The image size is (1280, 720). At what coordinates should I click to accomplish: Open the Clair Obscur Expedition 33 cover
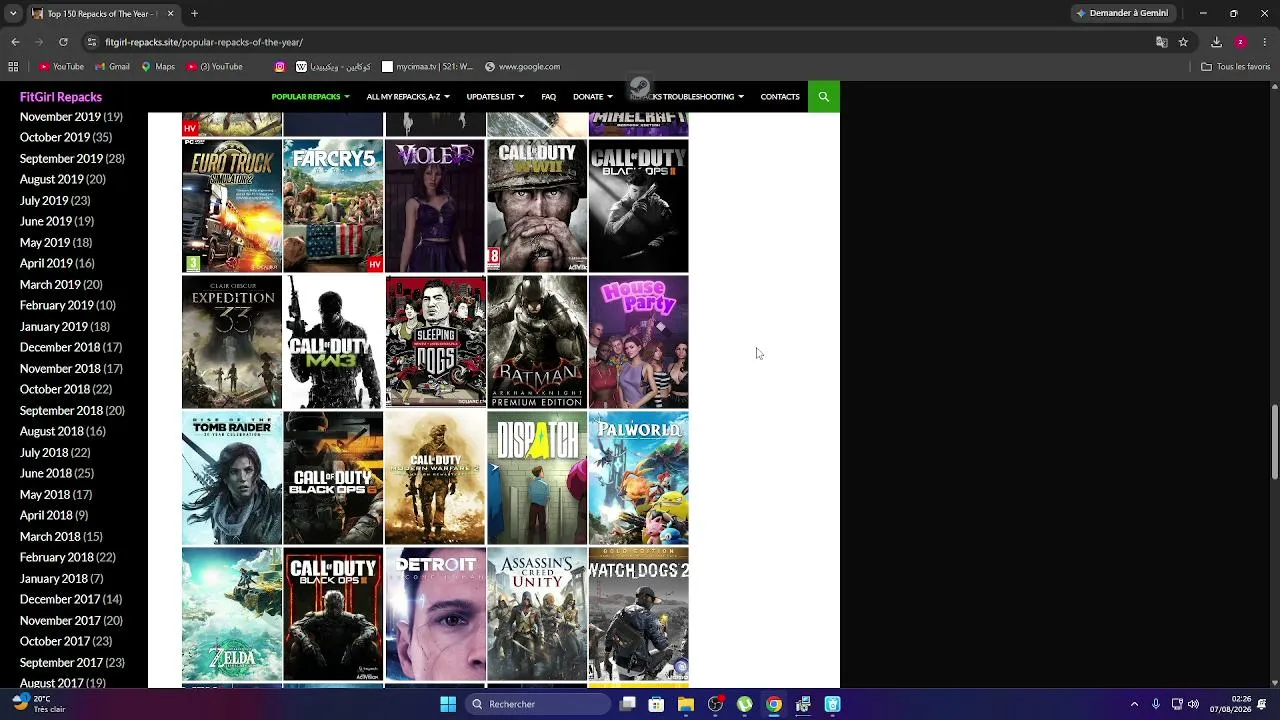[x=232, y=342]
